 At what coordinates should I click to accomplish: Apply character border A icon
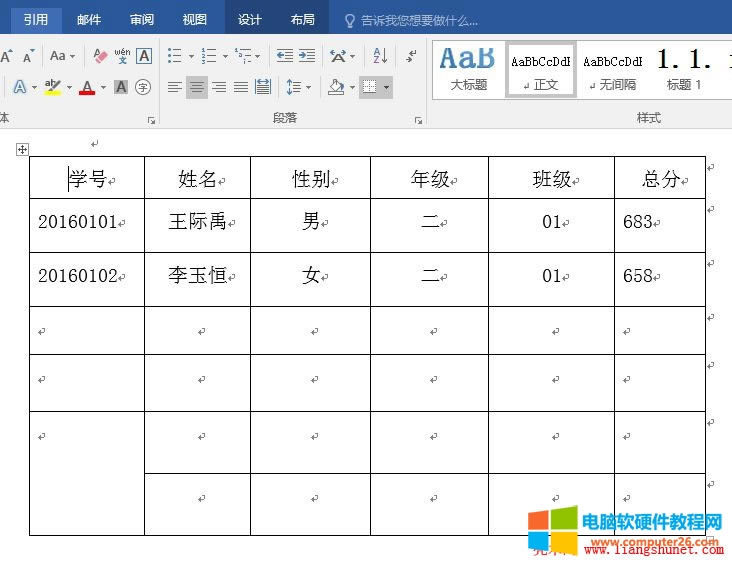tap(144, 56)
